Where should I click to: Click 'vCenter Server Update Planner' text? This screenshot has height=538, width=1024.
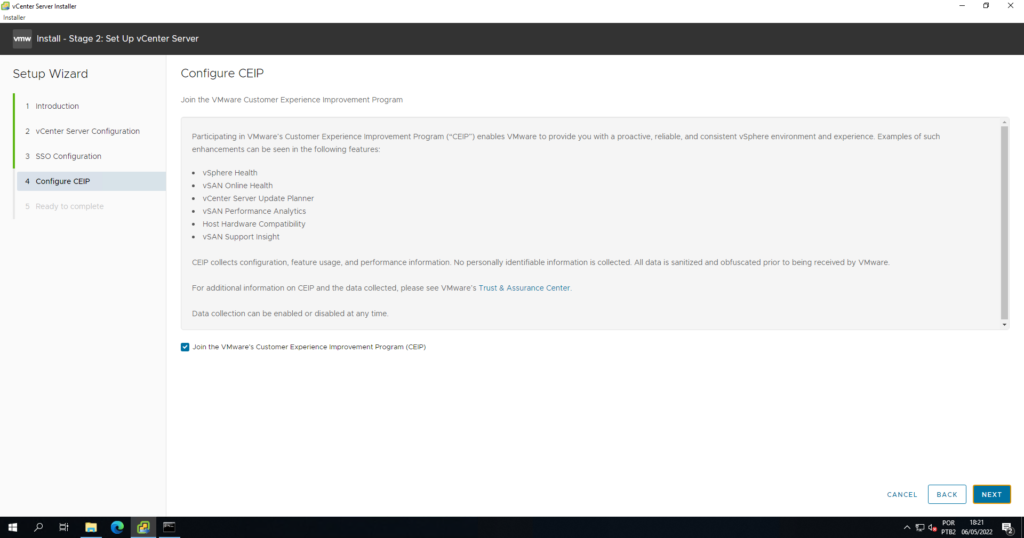[258, 198]
